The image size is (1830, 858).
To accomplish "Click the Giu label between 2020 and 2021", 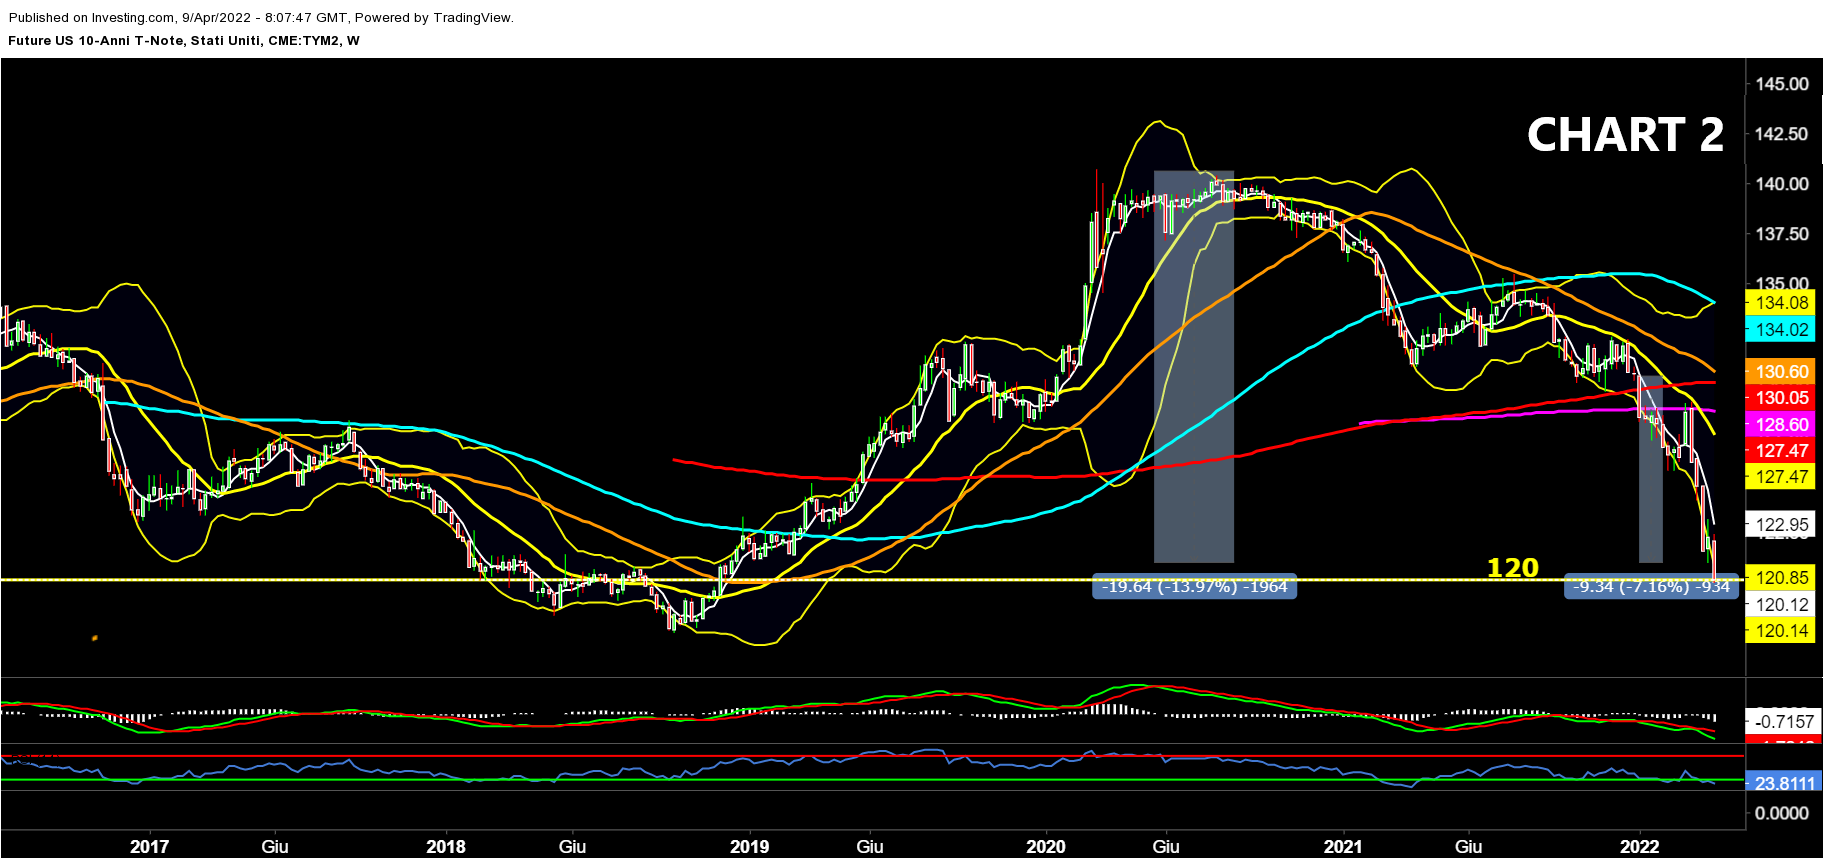I will [1166, 847].
